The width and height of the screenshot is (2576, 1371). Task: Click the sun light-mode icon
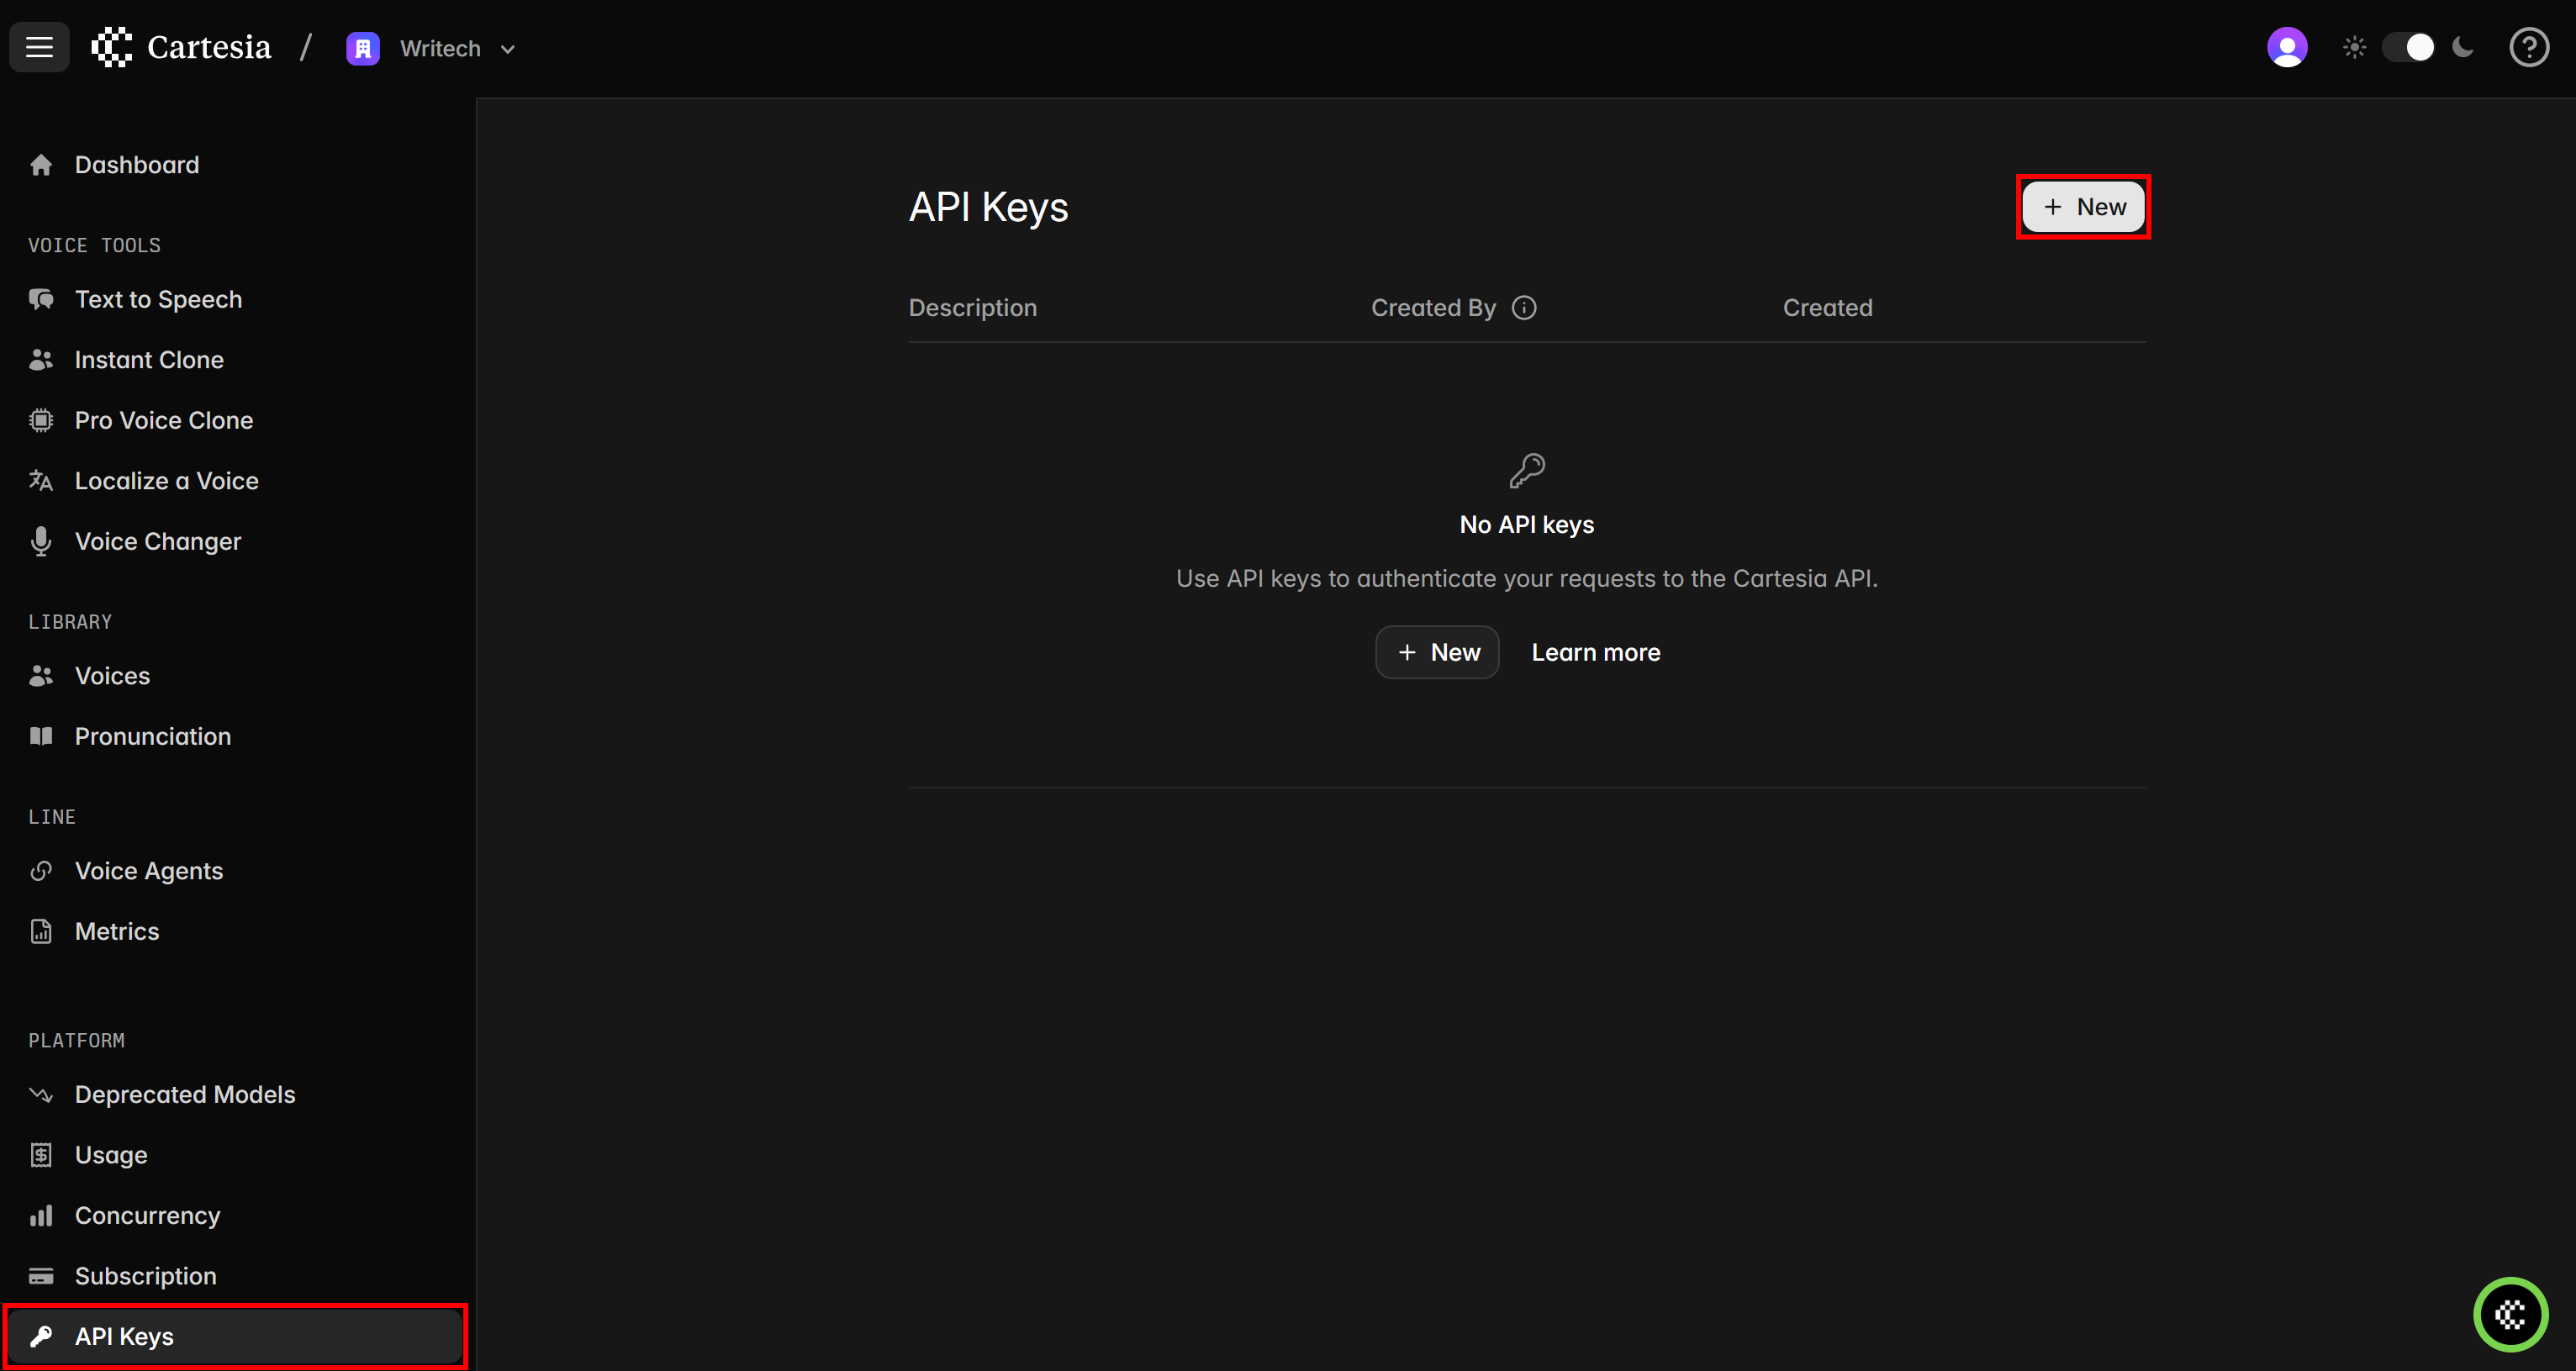2354,47
